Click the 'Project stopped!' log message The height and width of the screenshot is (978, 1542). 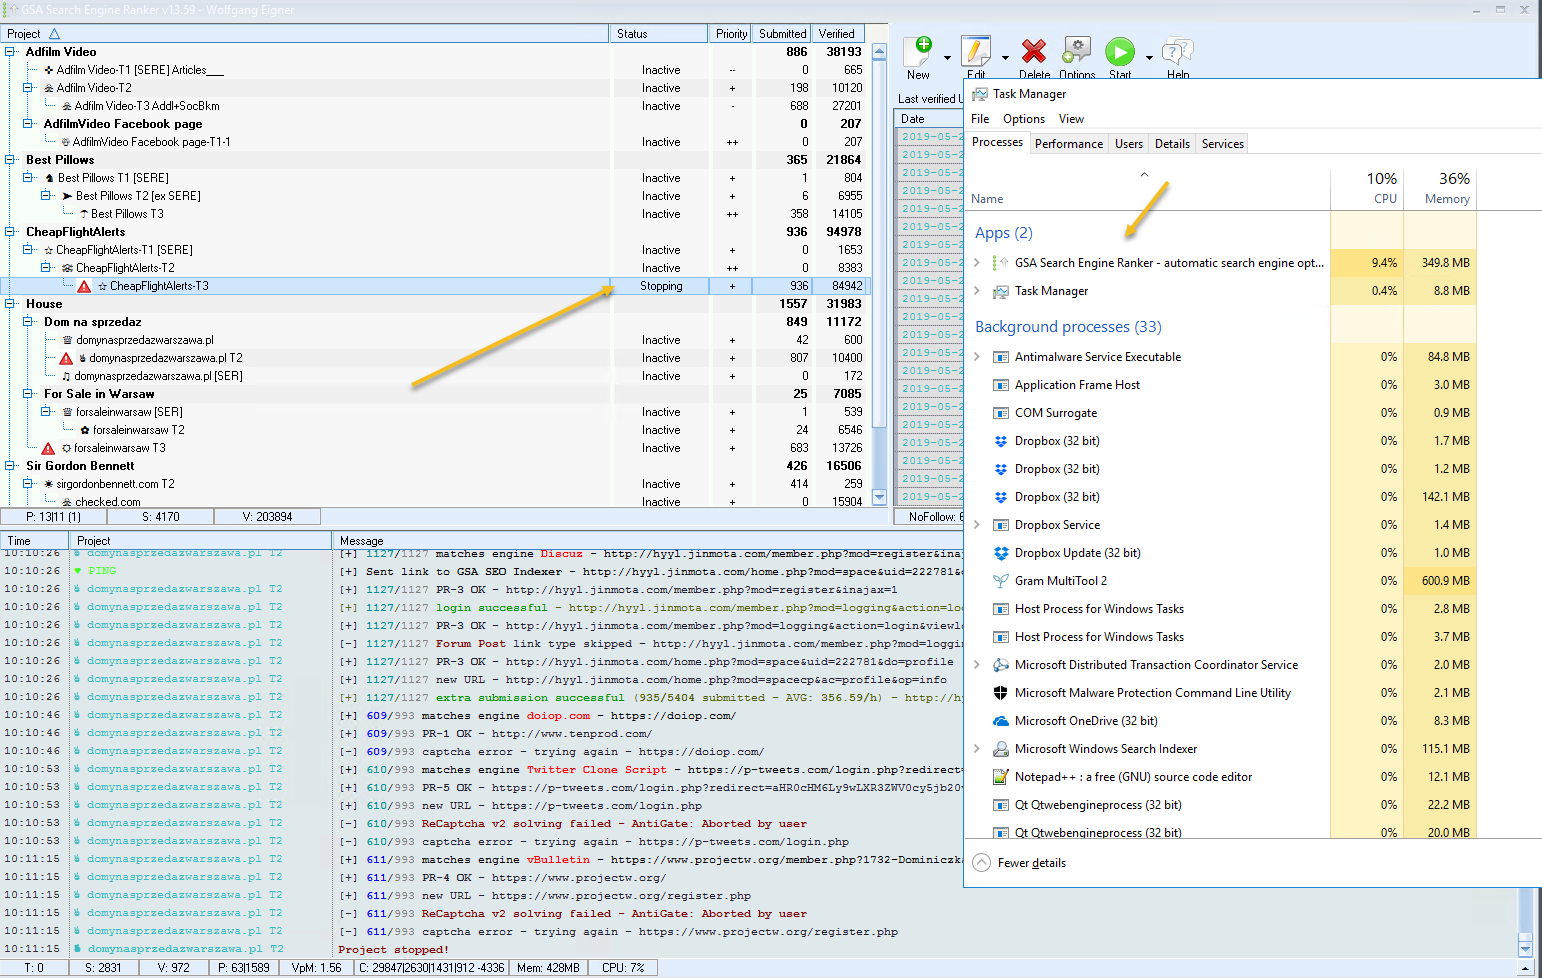[393, 950]
